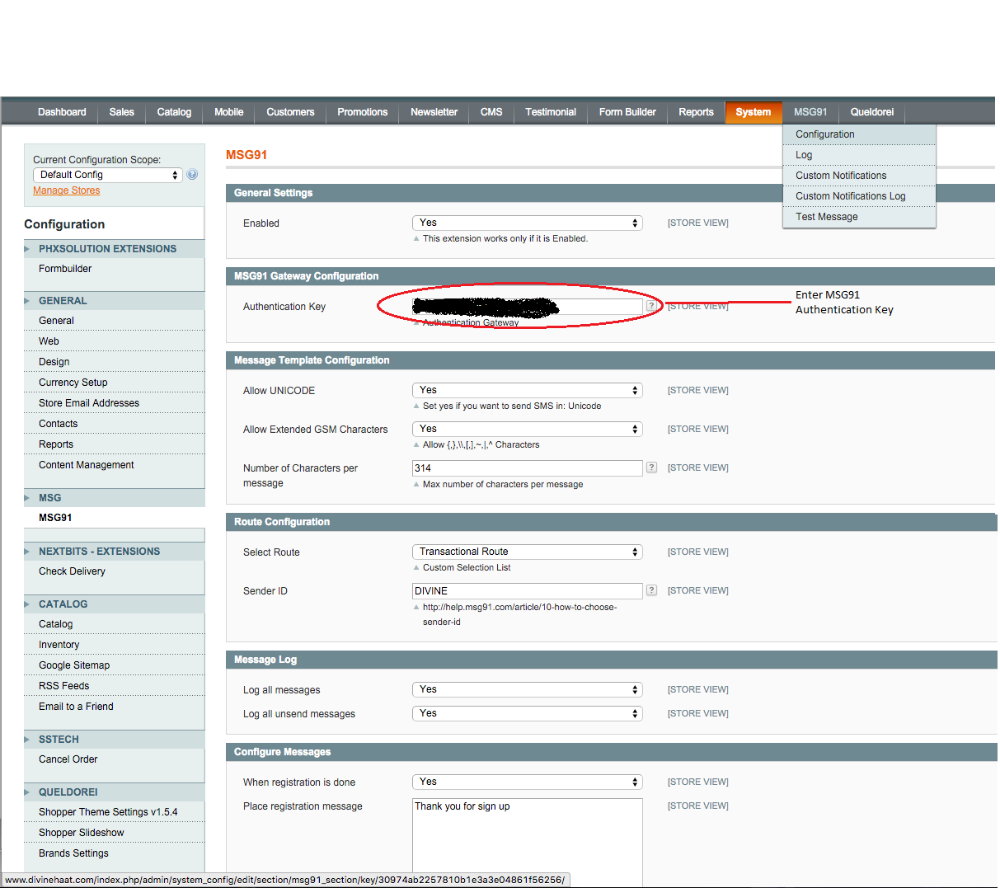
Task: Click the help icon beside Configuration Scope
Action: coord(192,174)
